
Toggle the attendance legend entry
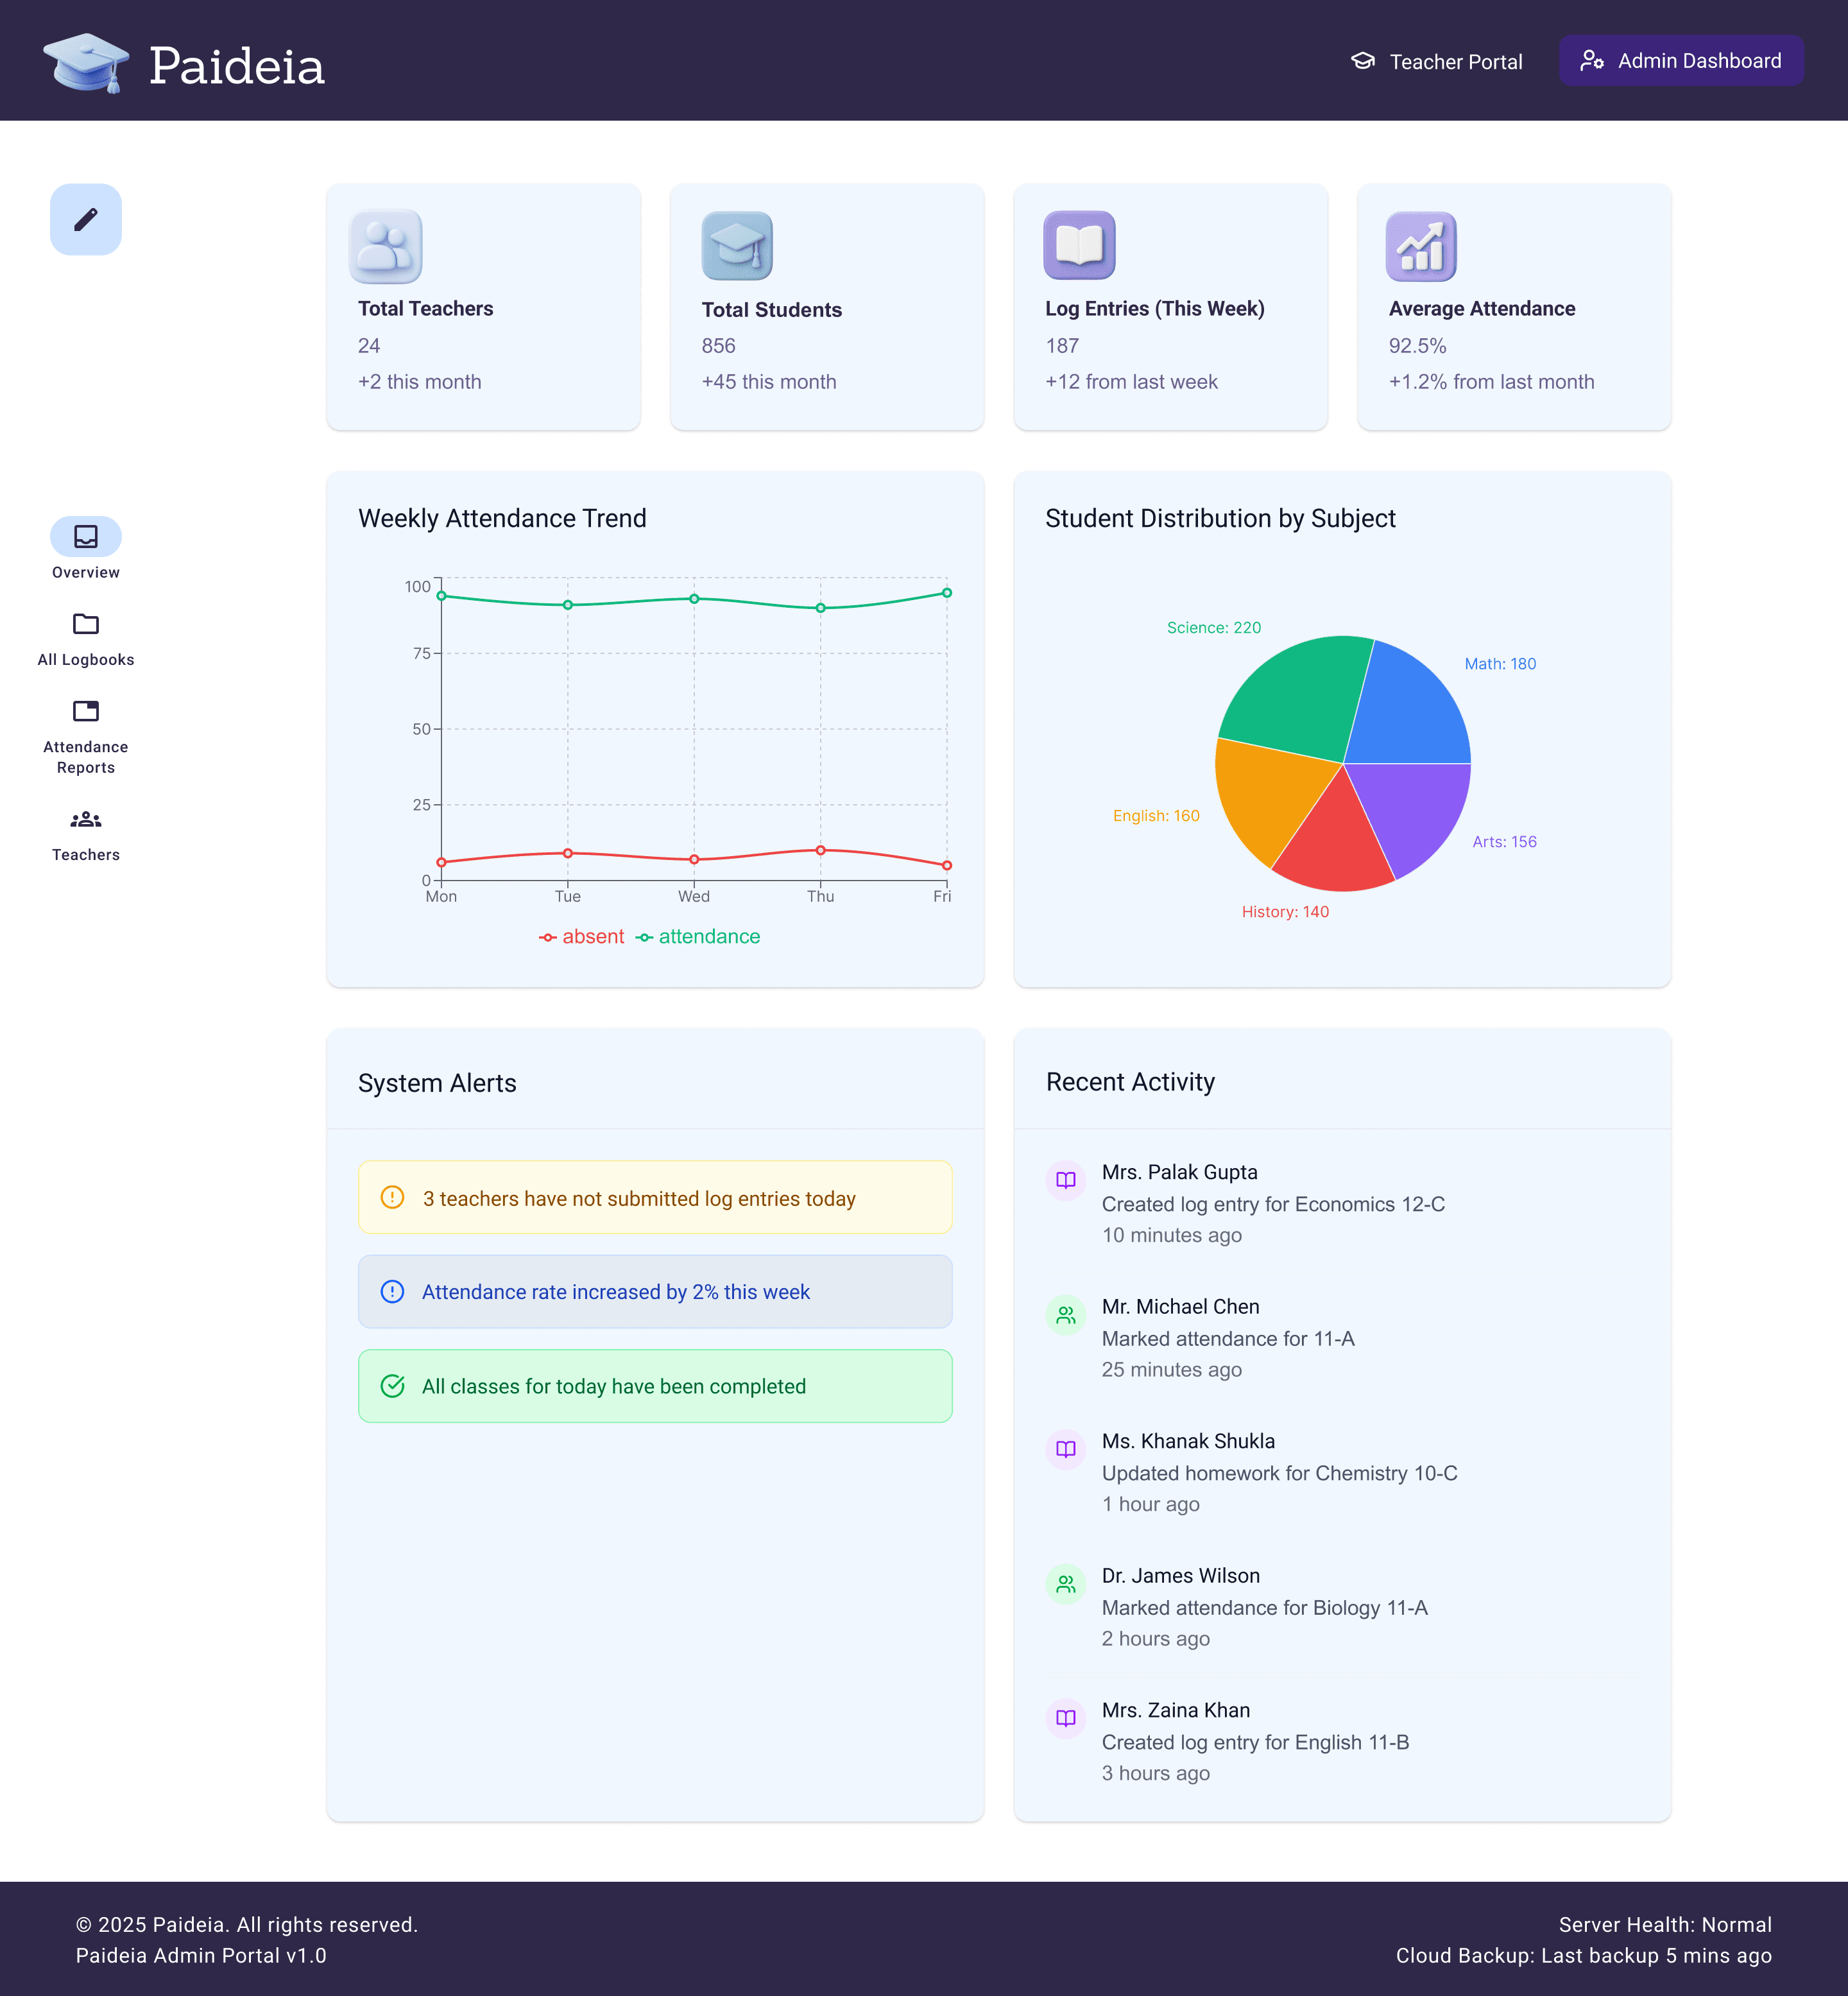click(698, 937)
